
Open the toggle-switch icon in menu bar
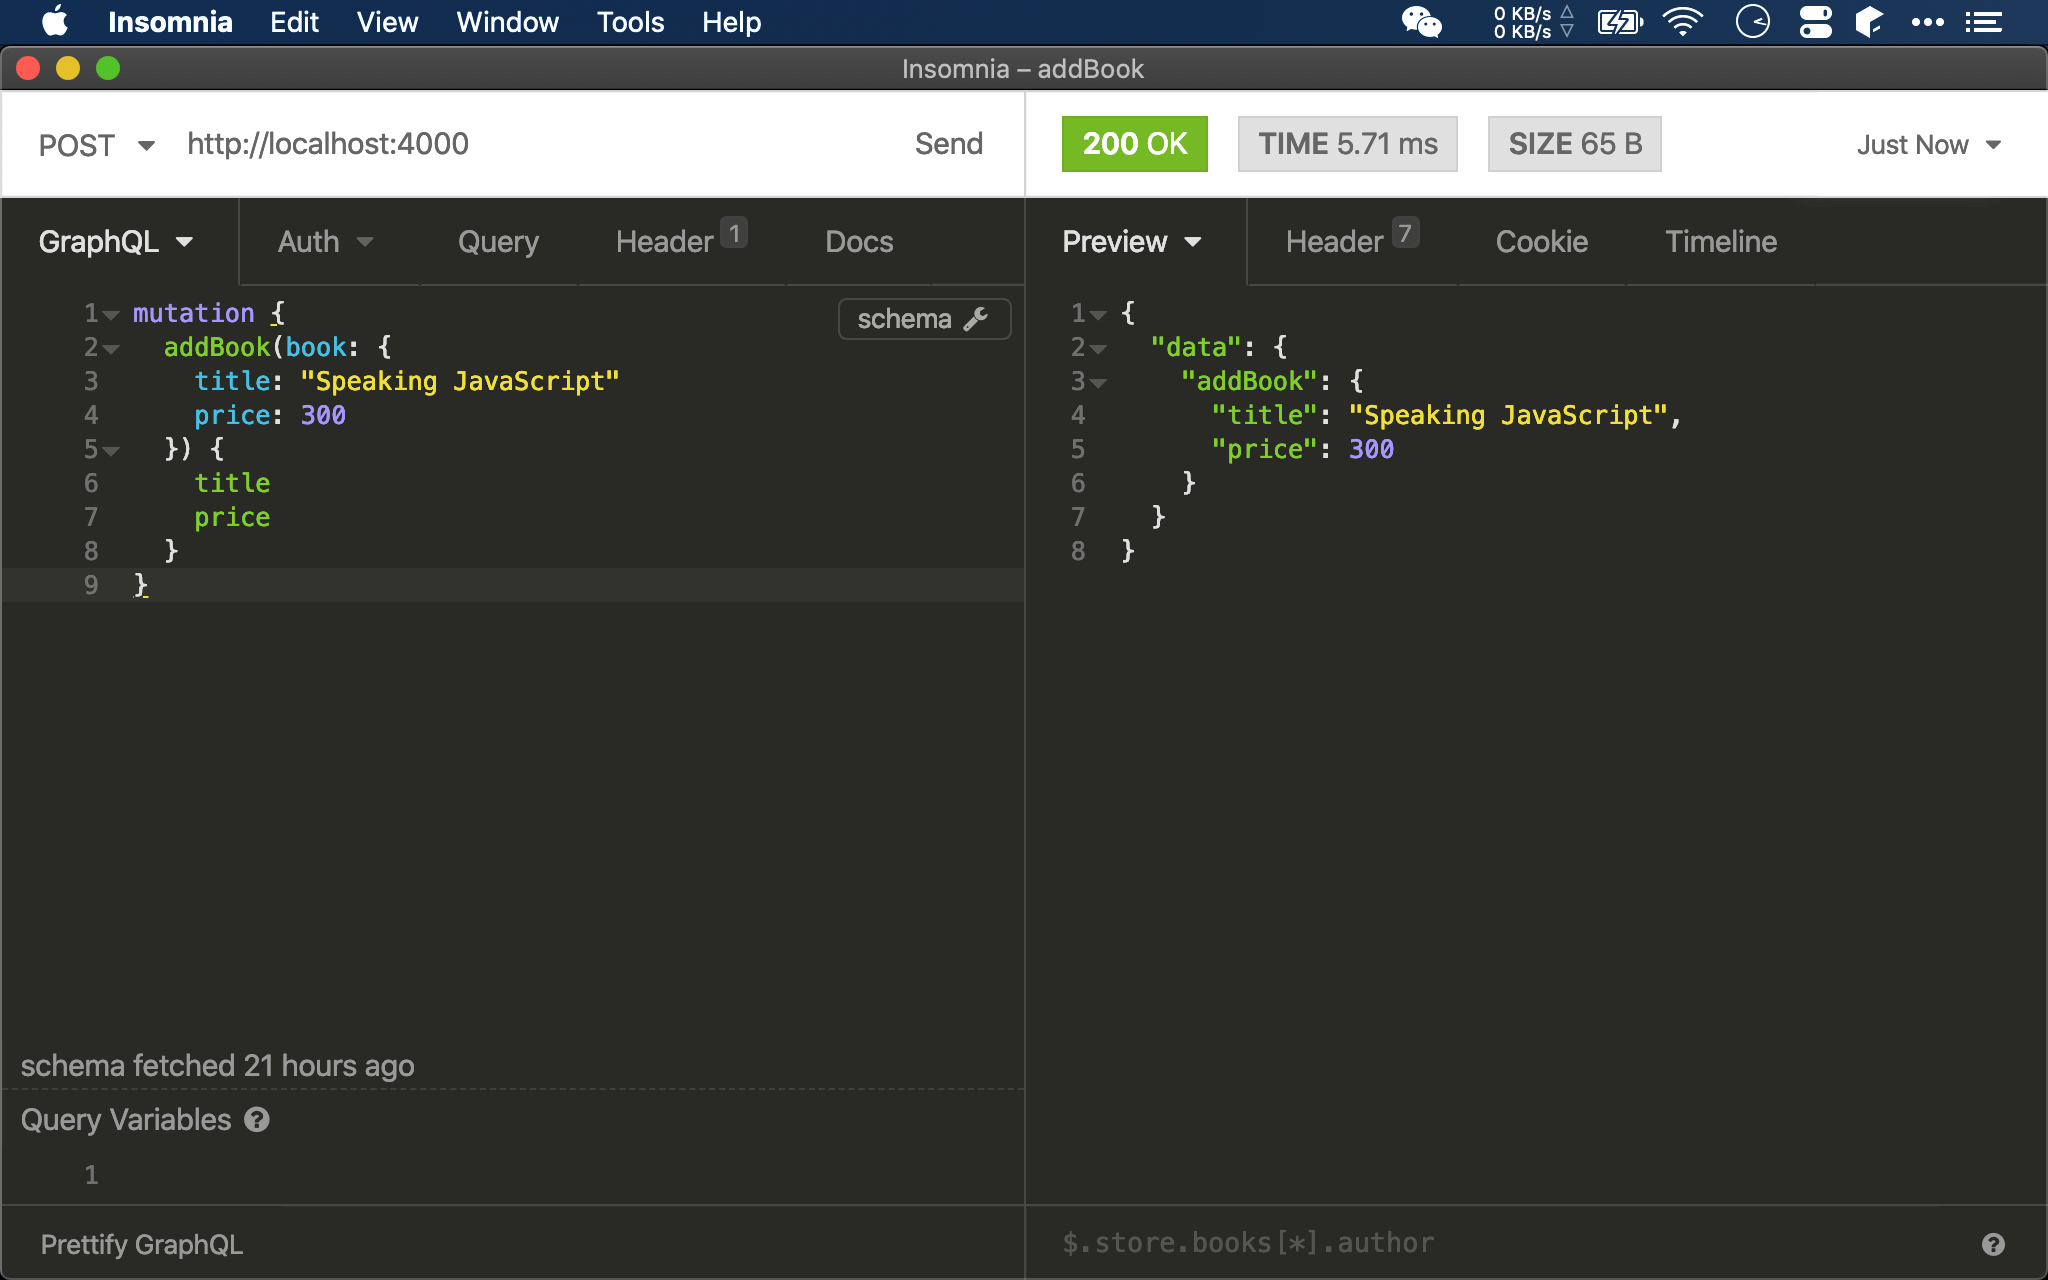point(1815,22)
